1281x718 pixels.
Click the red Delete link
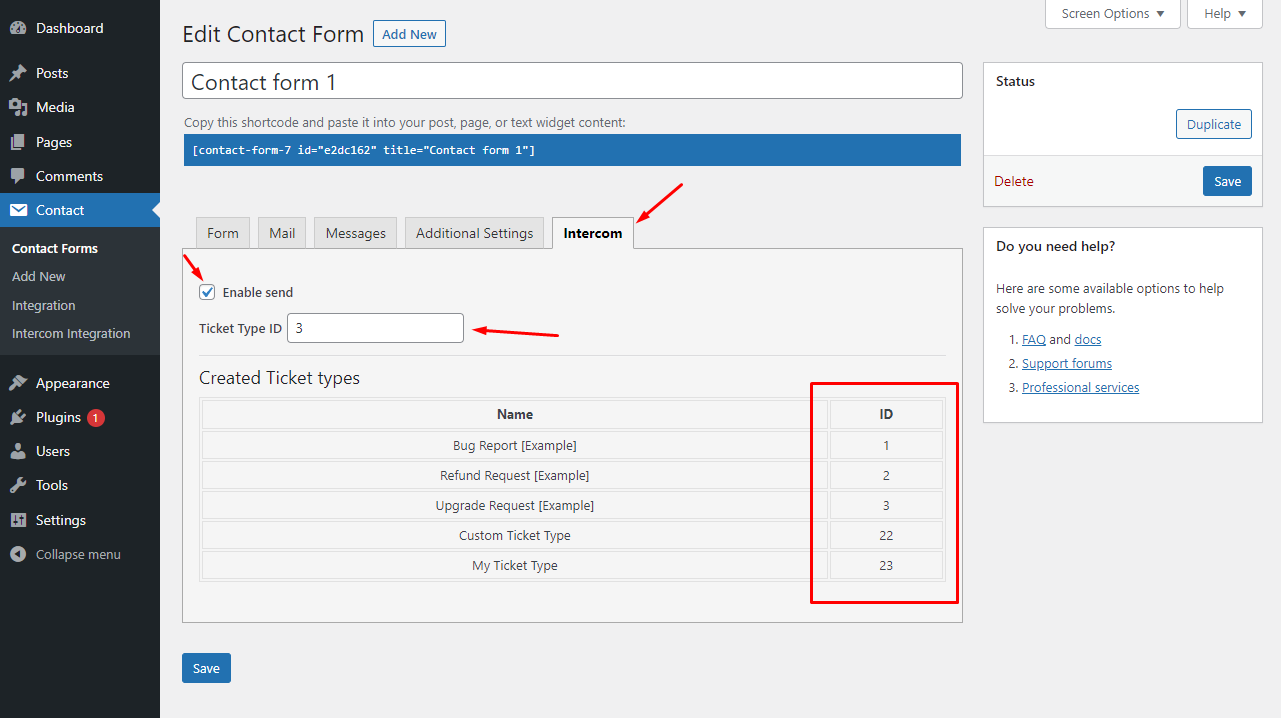[x=1014, y=181]
